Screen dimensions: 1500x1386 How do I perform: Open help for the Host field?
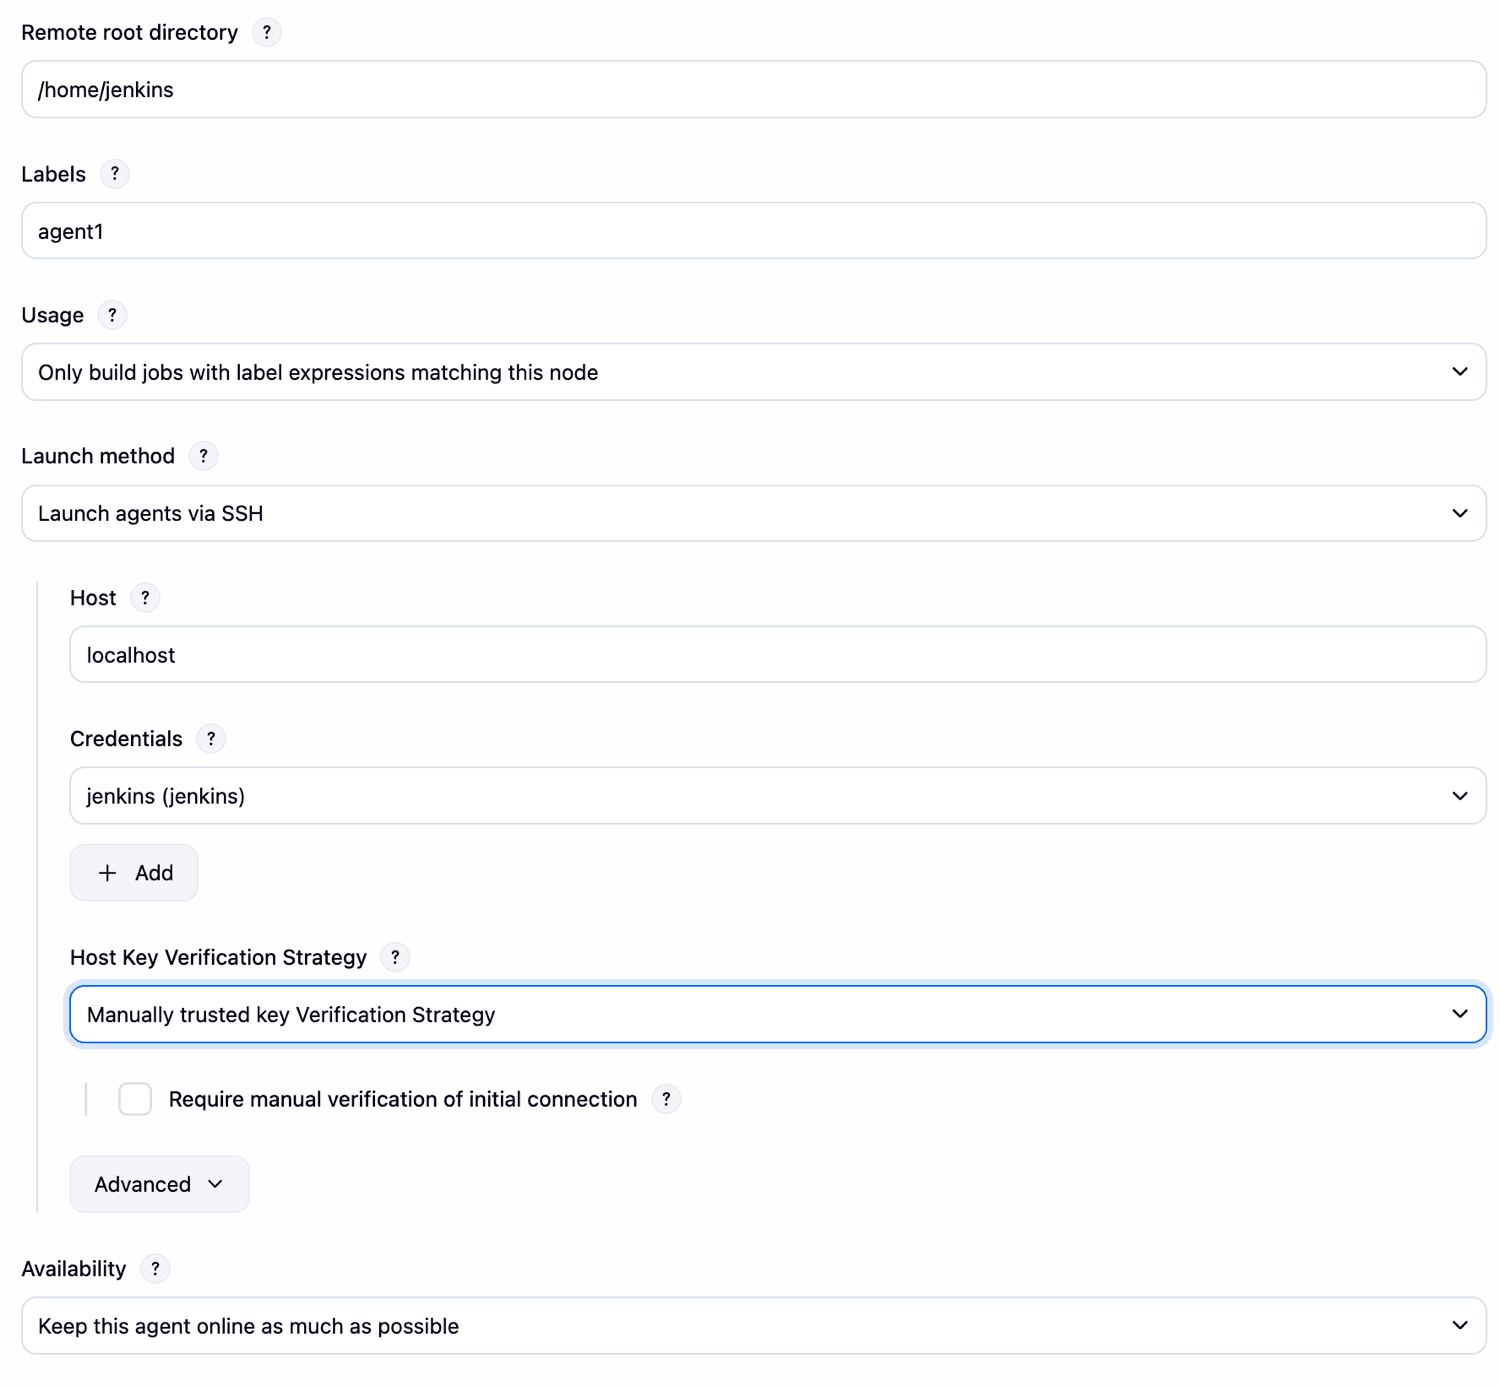(x=145, y=598)
